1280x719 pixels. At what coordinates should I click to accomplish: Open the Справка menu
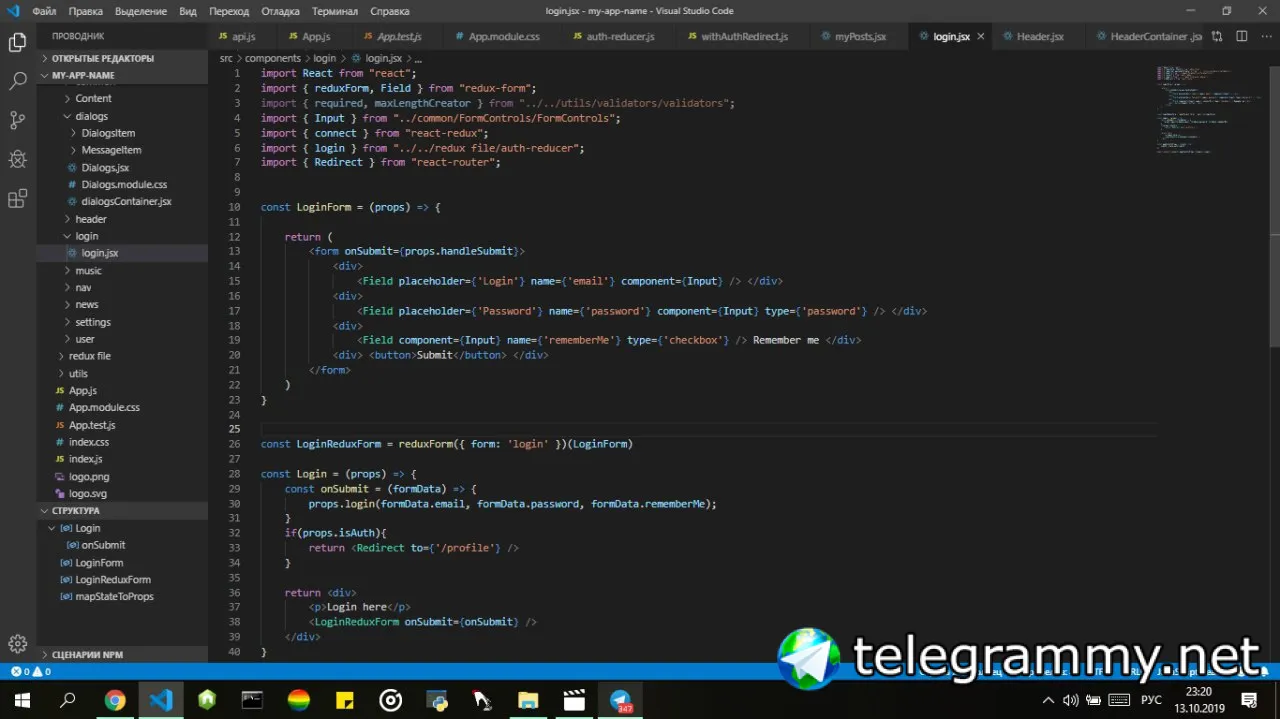pyautogui.click(x=389, y=11)
